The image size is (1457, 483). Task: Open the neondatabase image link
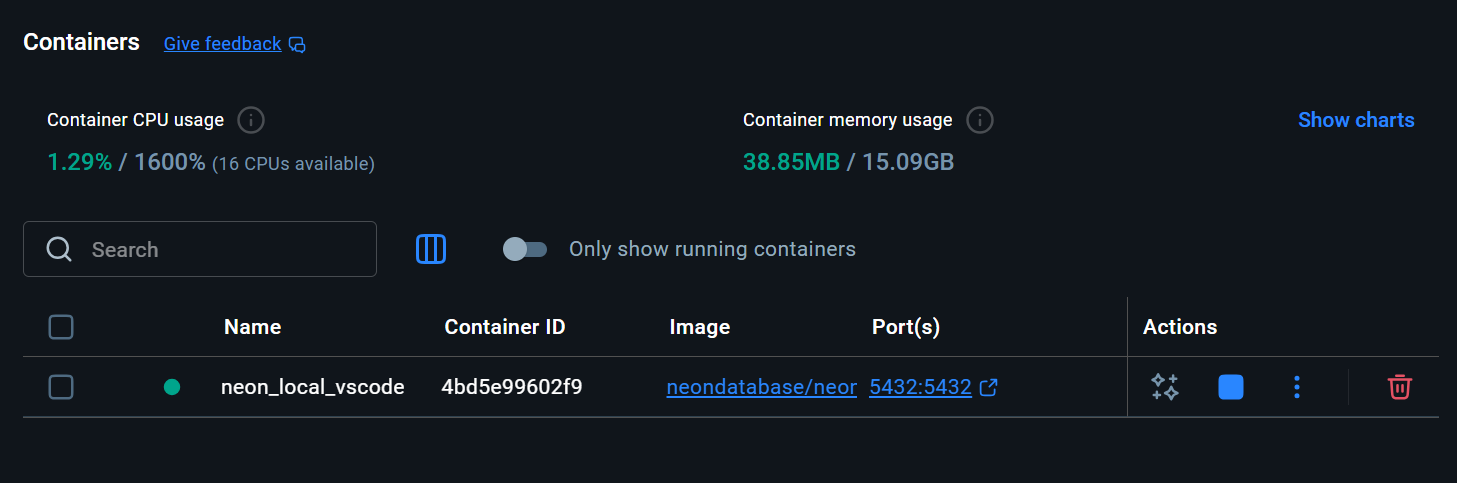(761, 387)
